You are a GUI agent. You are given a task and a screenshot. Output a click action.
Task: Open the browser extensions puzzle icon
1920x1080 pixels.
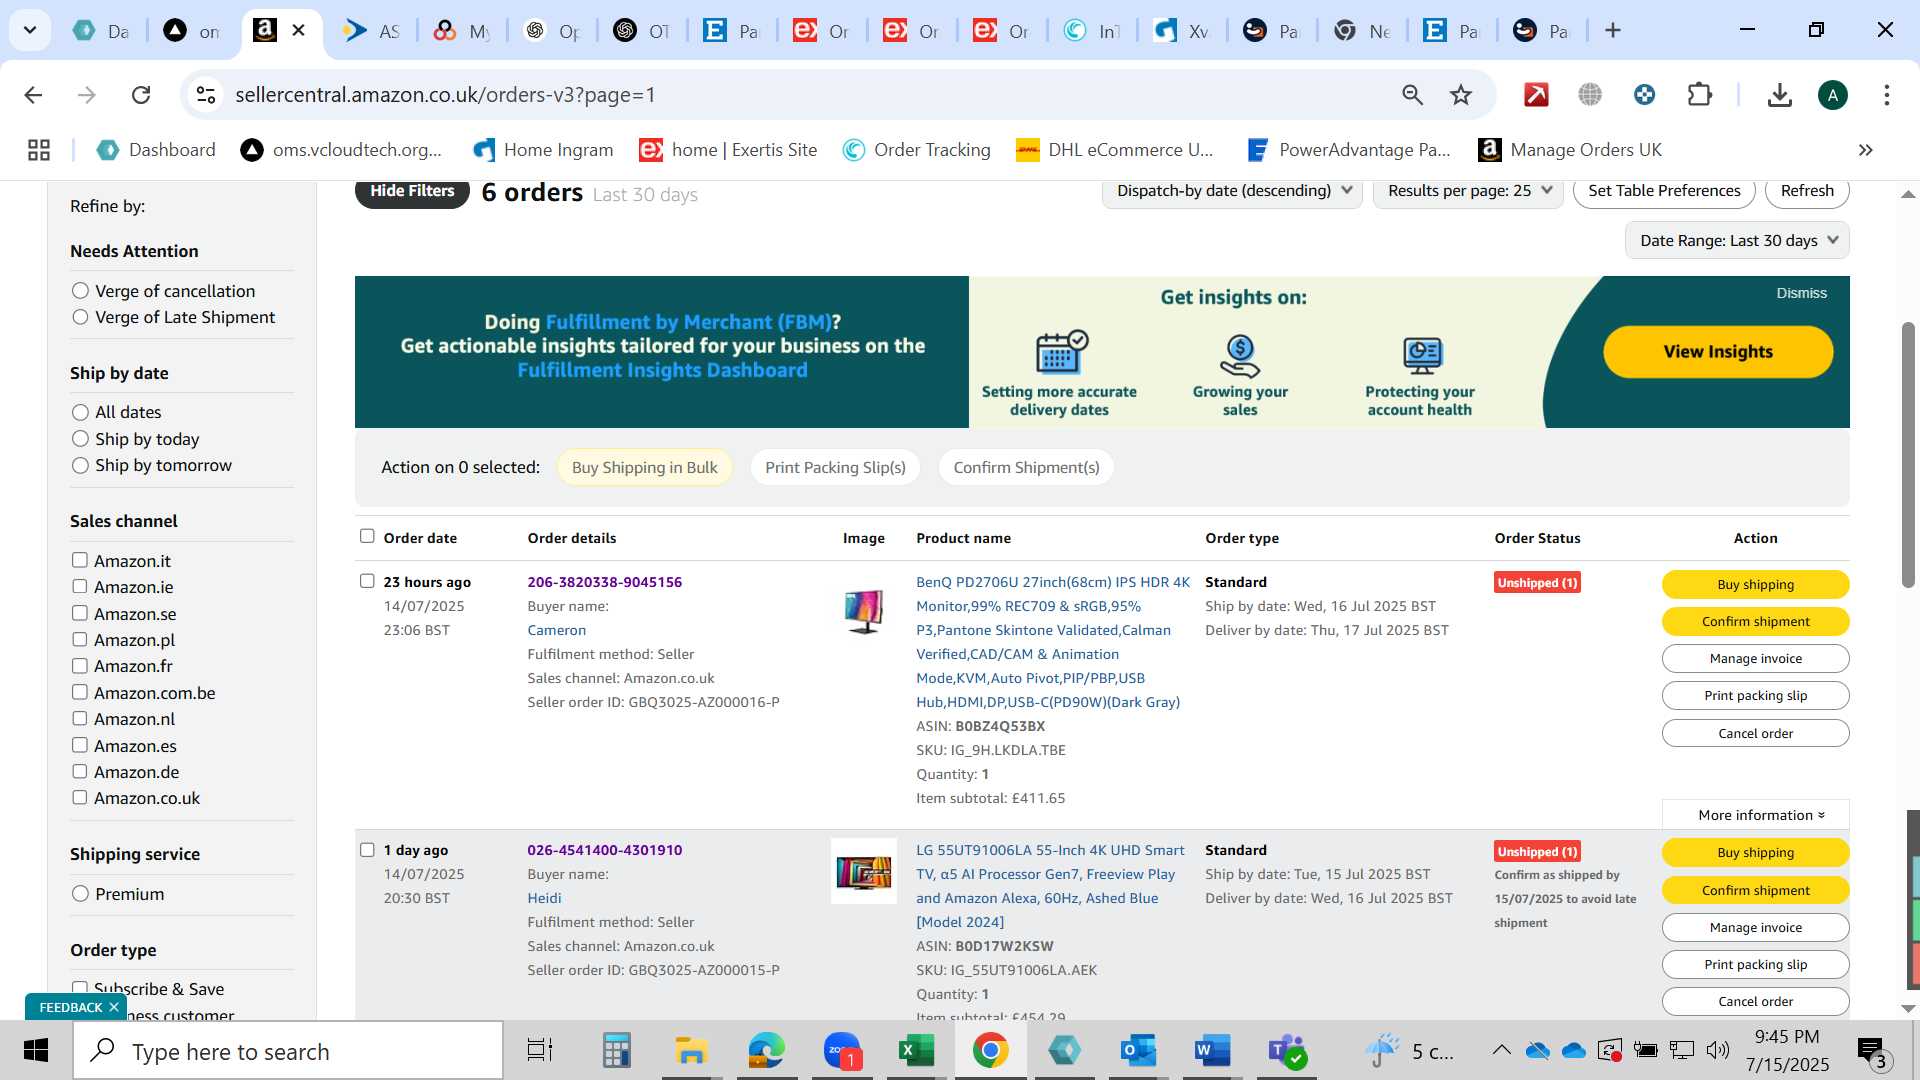1700,95
